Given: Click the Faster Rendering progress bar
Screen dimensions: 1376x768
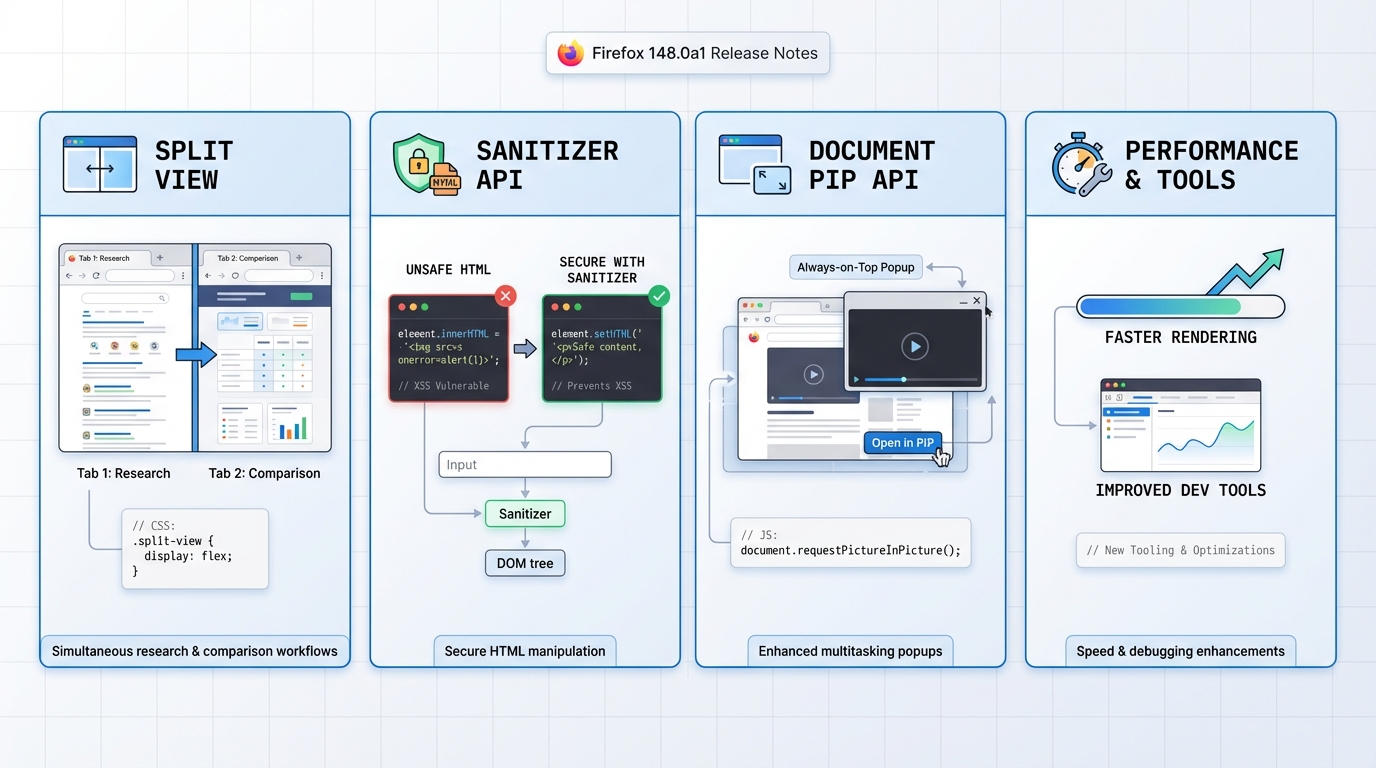Looking at the screenshot, I should click(1180, 307).
